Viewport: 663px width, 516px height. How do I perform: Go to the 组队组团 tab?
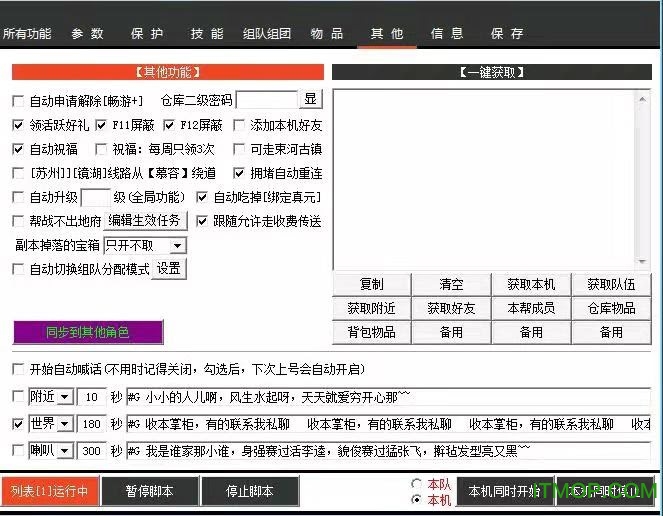[x=267, y=33]
